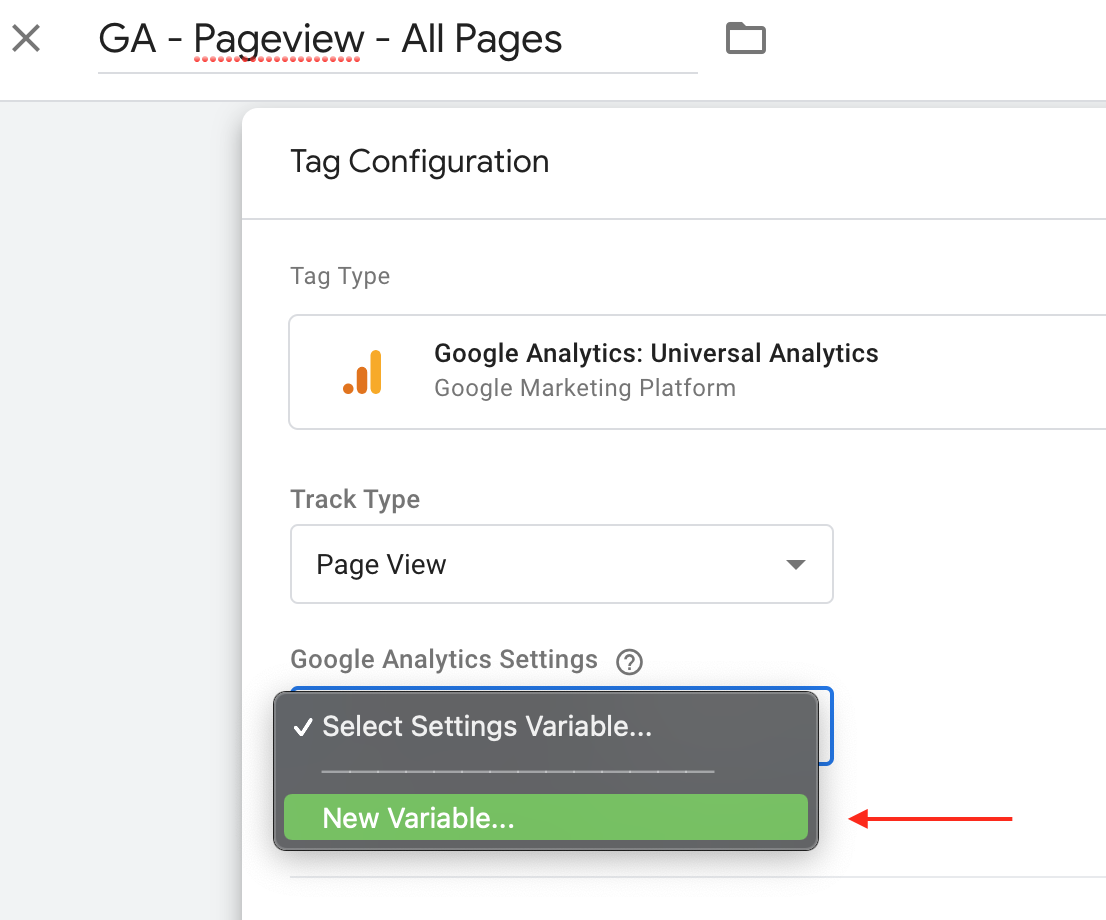The image size is (1106, 920).
Task: Select the Universal Analytics tag type card
Action: [697, 372]
